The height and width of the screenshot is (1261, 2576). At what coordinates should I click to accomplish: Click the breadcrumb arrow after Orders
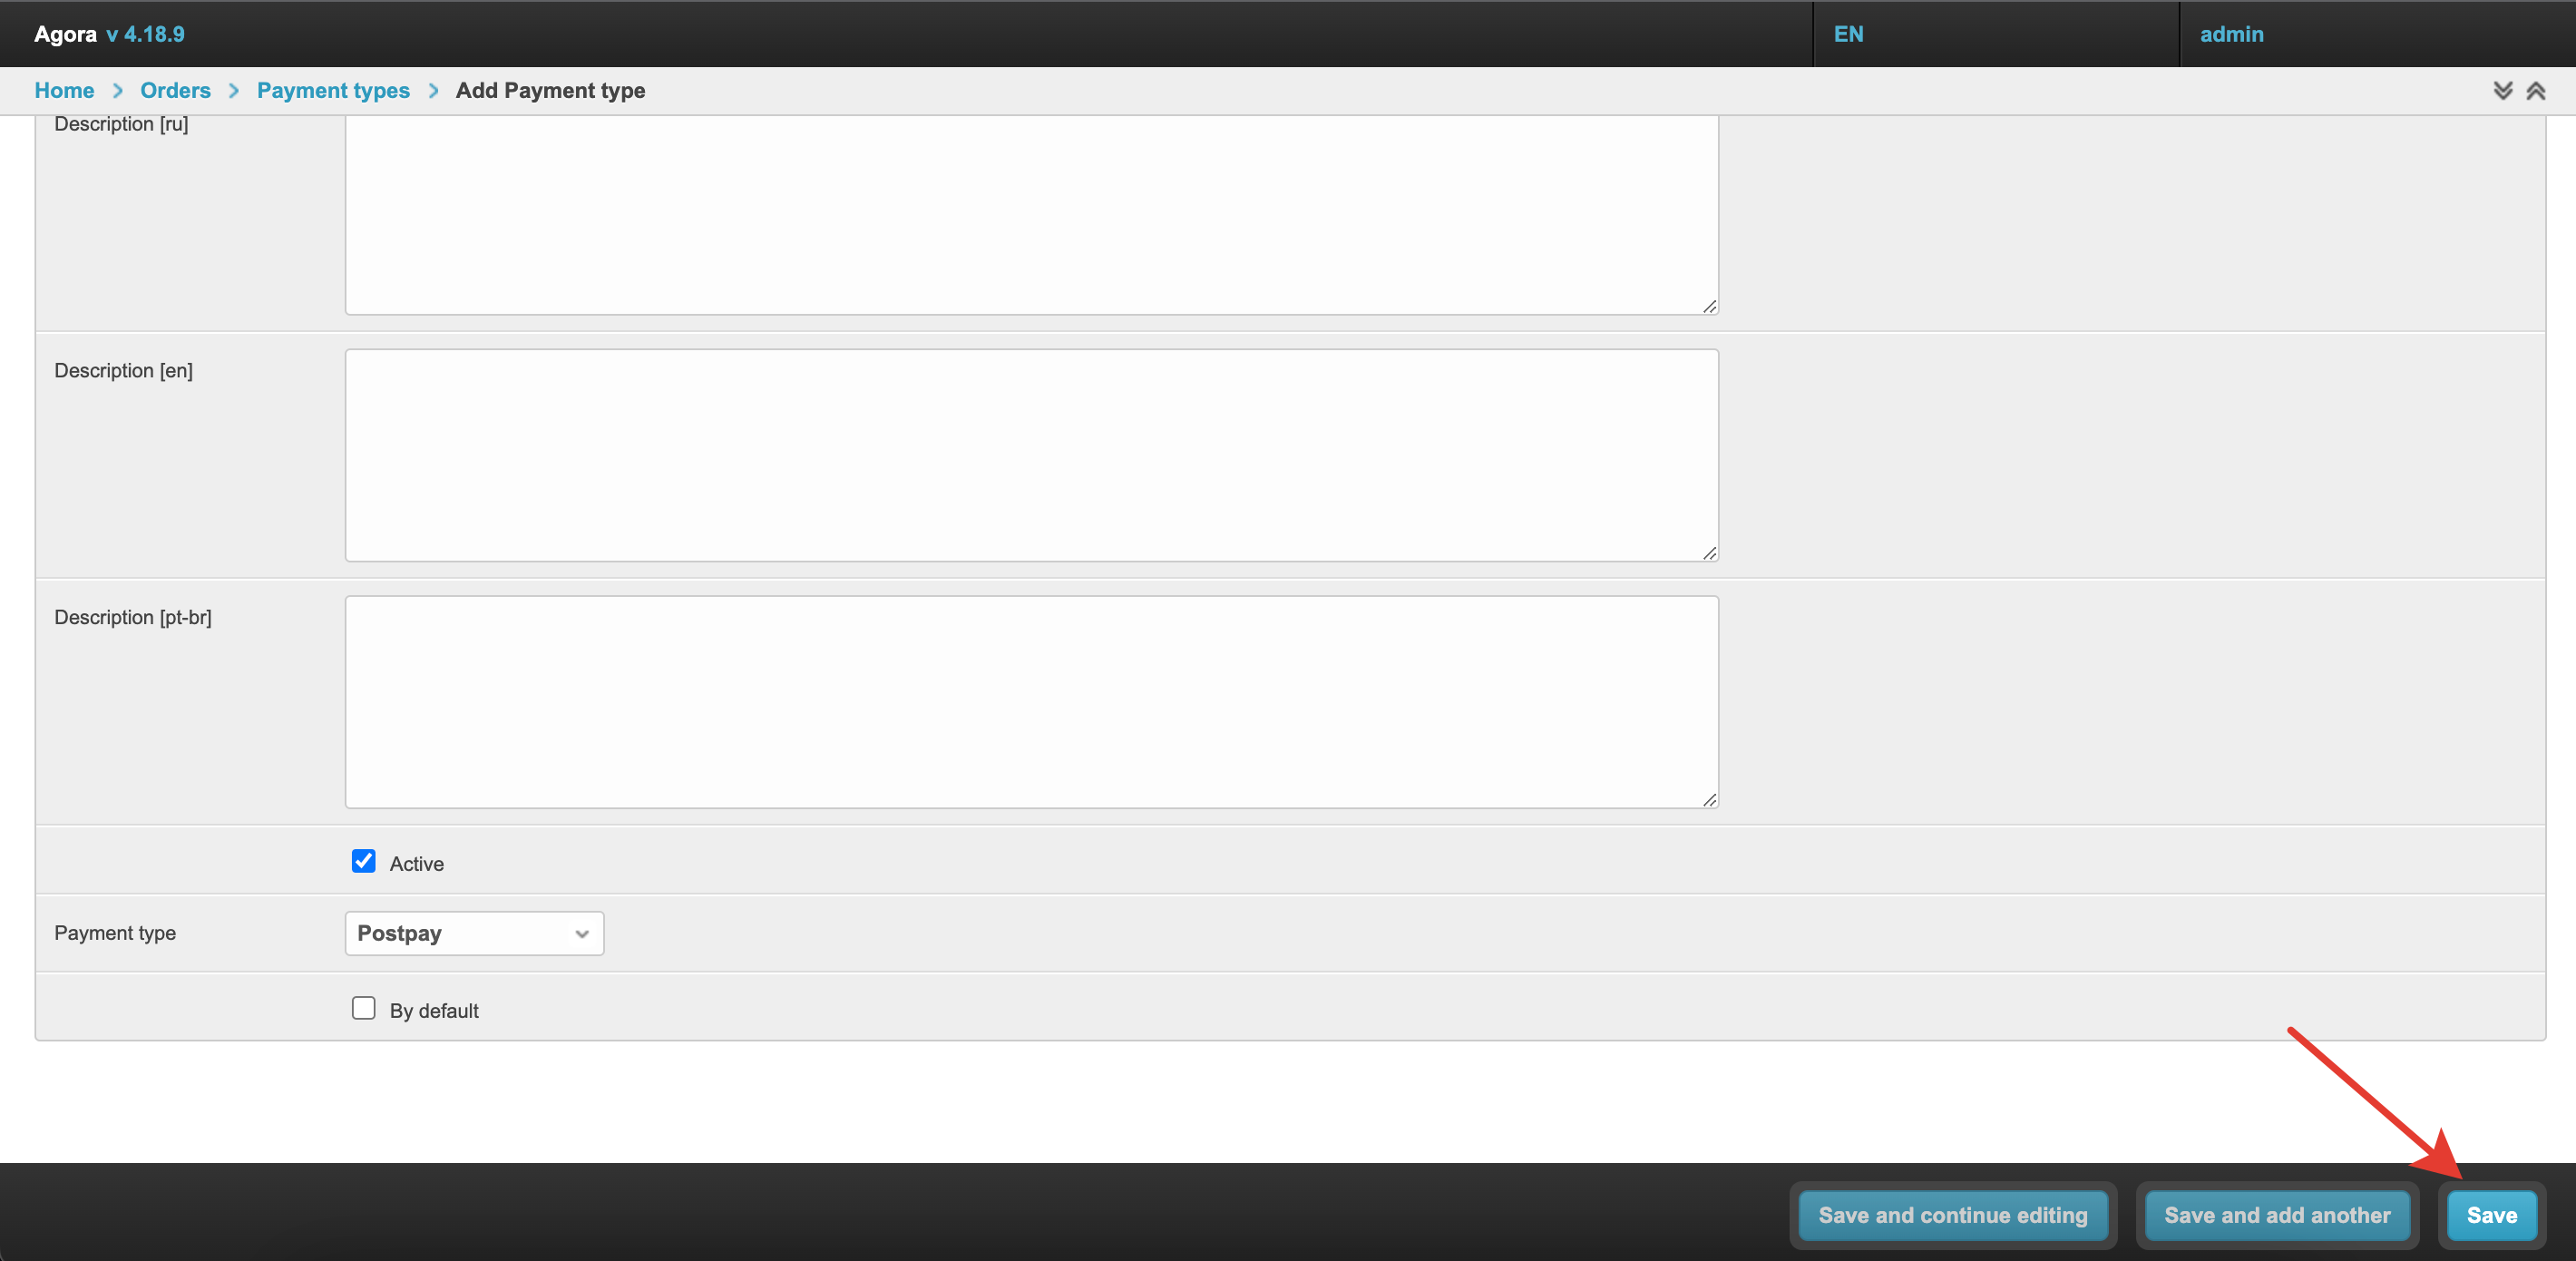coord(234,91)
